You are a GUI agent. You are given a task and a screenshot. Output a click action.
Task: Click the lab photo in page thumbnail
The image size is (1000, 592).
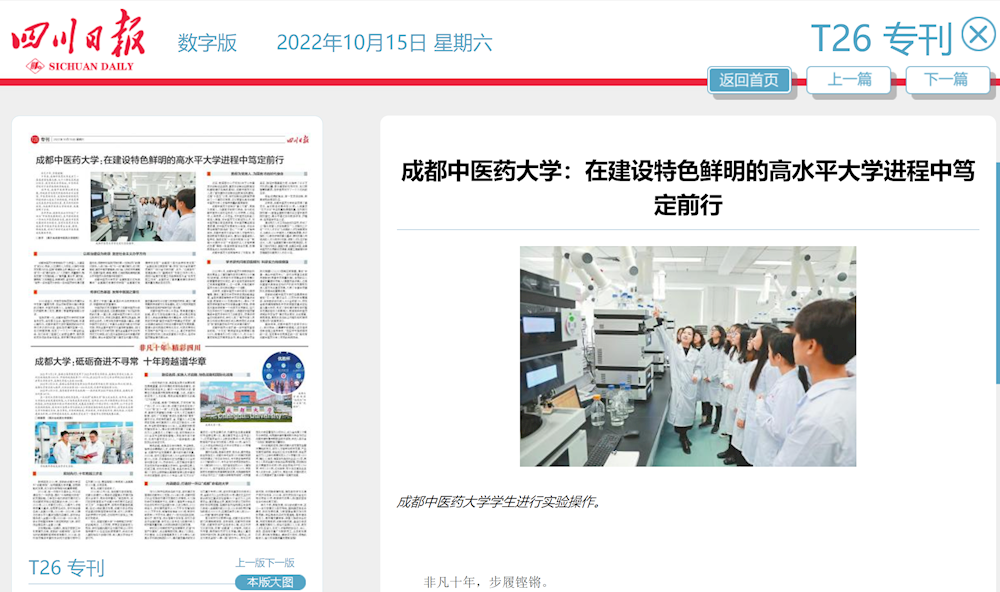143,206
